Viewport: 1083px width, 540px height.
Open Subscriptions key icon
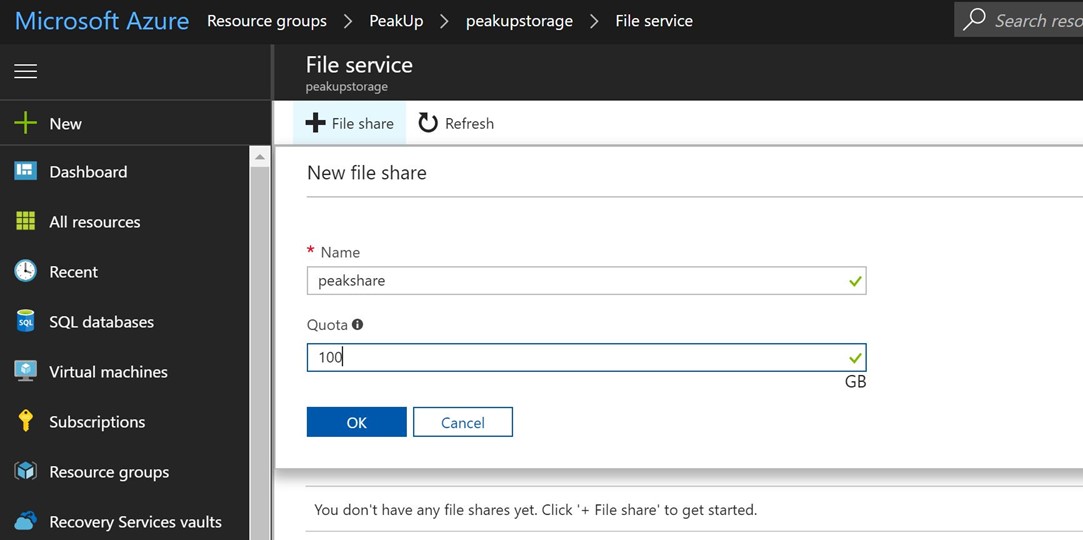click(26, 421)
